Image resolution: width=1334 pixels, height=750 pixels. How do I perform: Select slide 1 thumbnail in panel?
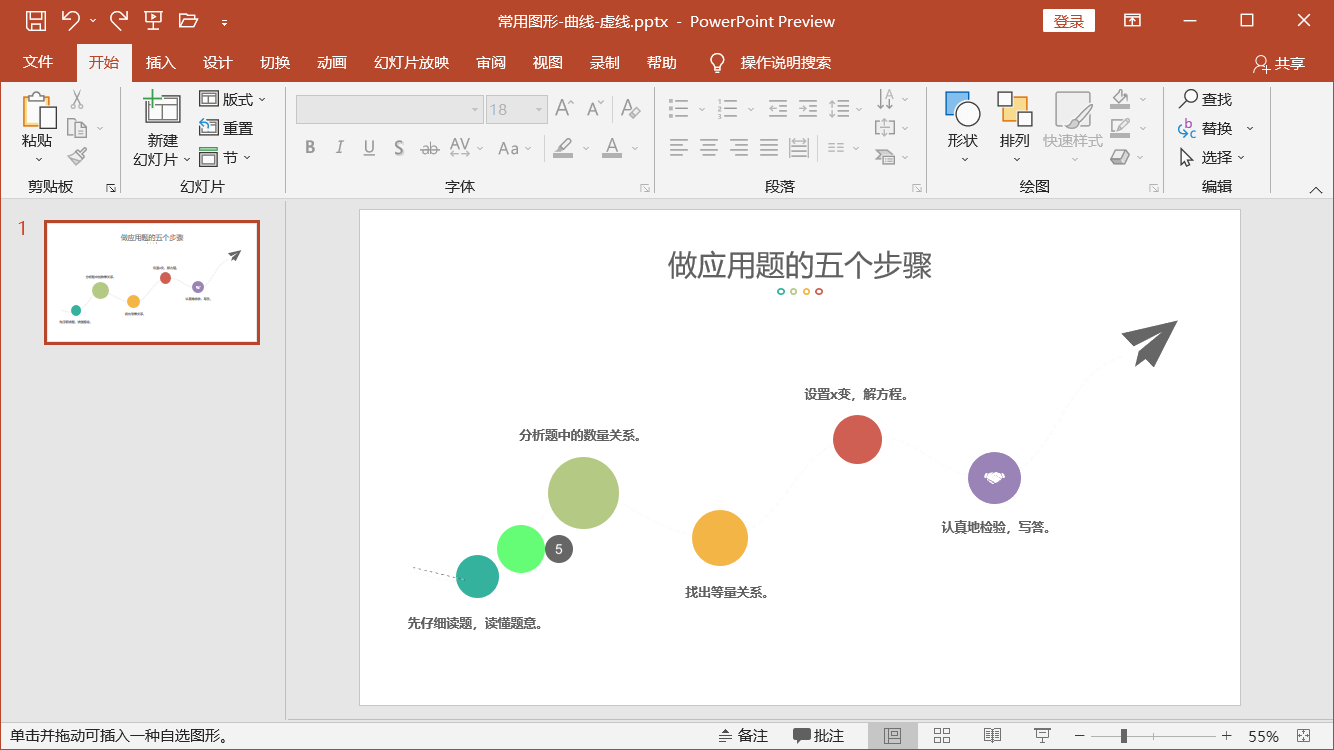click(x=152, y=282)
